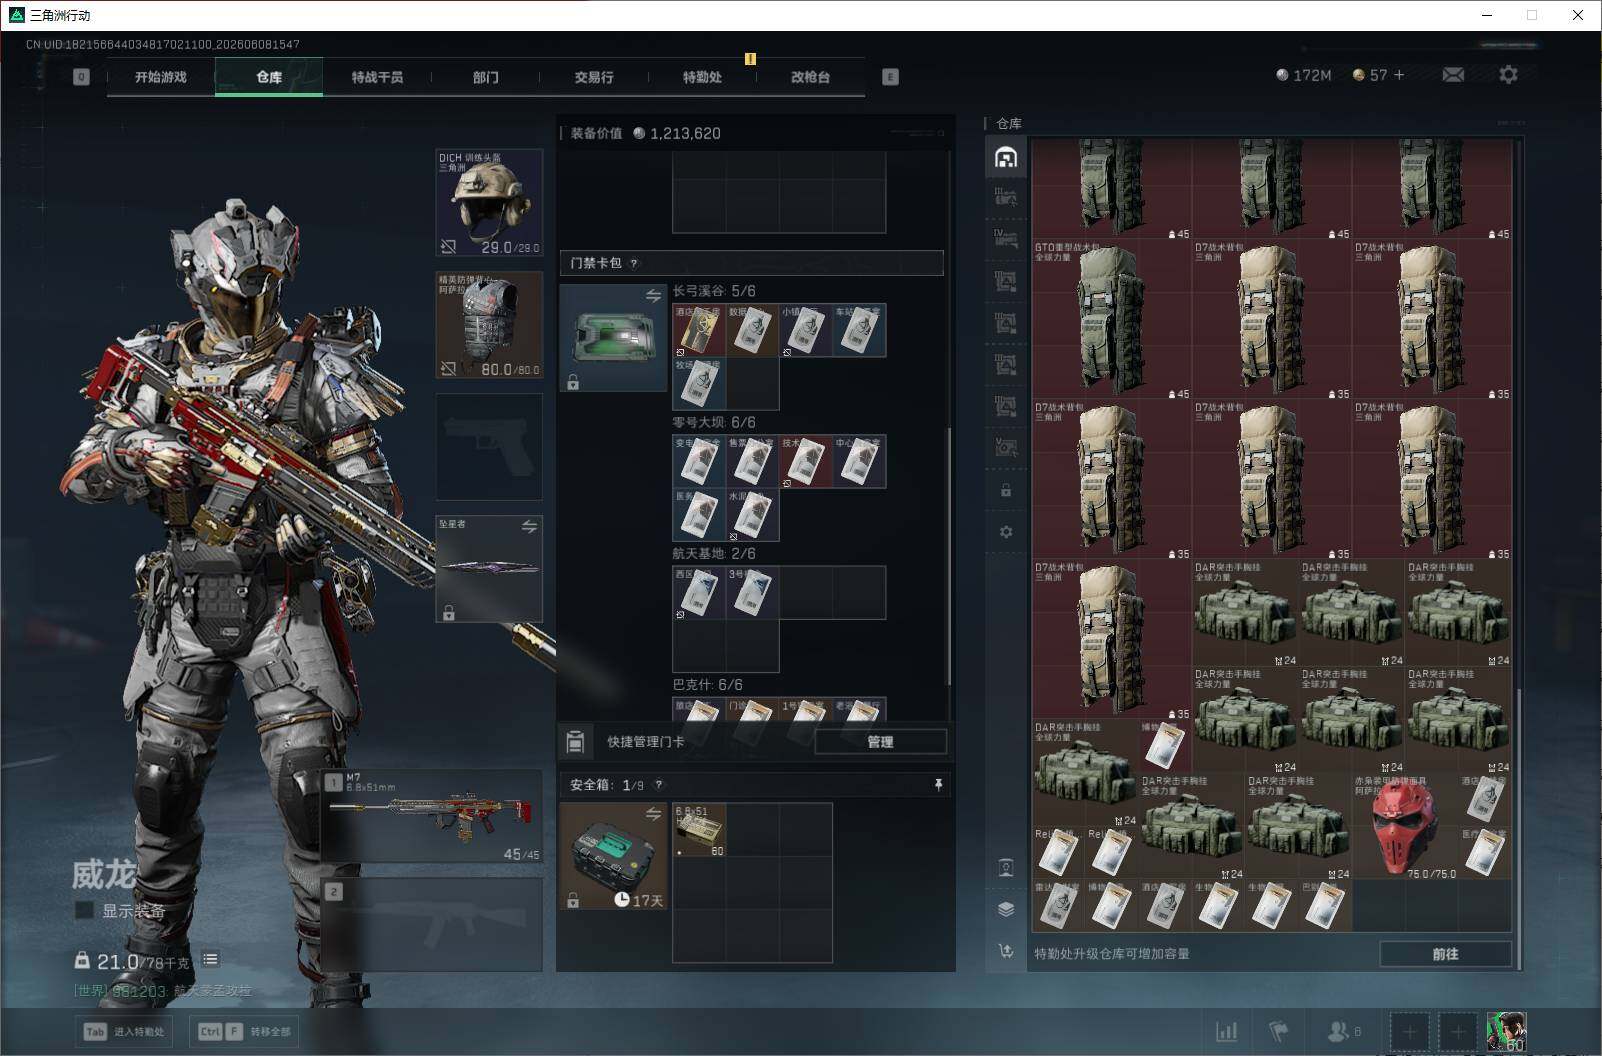
Task: Select the 6.8x51 ammo box in safe
Action: [700, 830]
